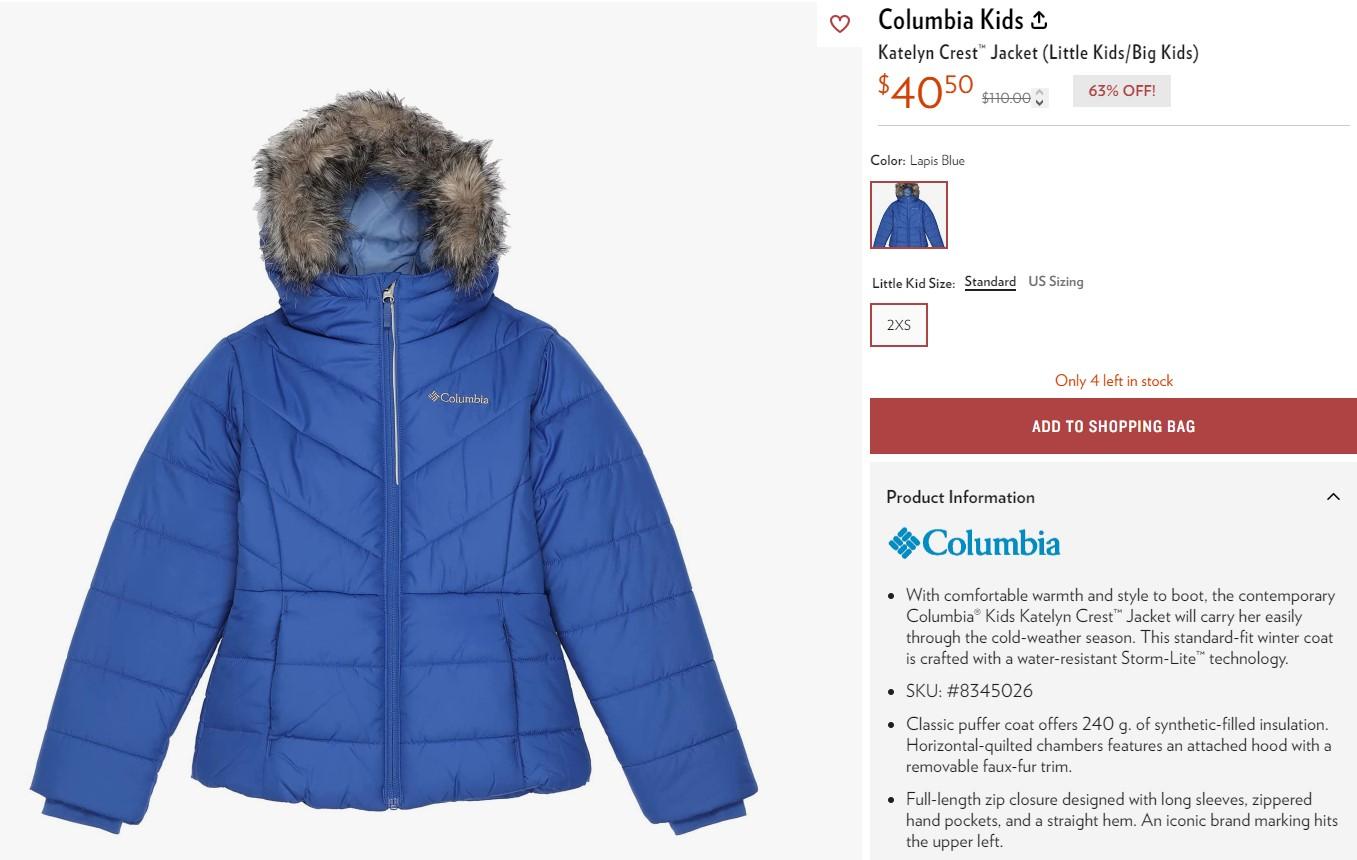Click Add to Shopping Bag

point(1113,426)
